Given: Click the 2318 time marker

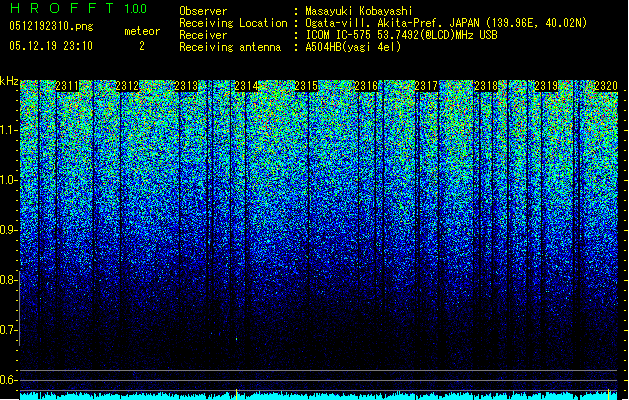Looking at the screenshot, I should (486, 86).
